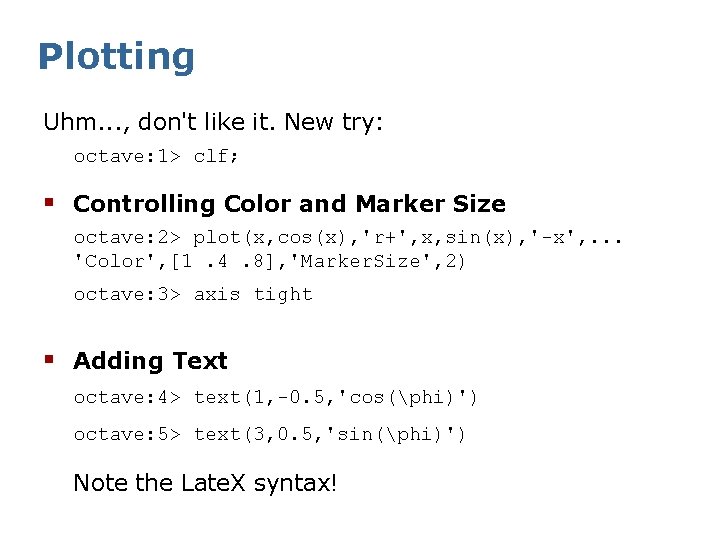Viewport: 720px width, 540px height.
Task: Click the plot(x,cos(x) command line
Action: point(348,238)
